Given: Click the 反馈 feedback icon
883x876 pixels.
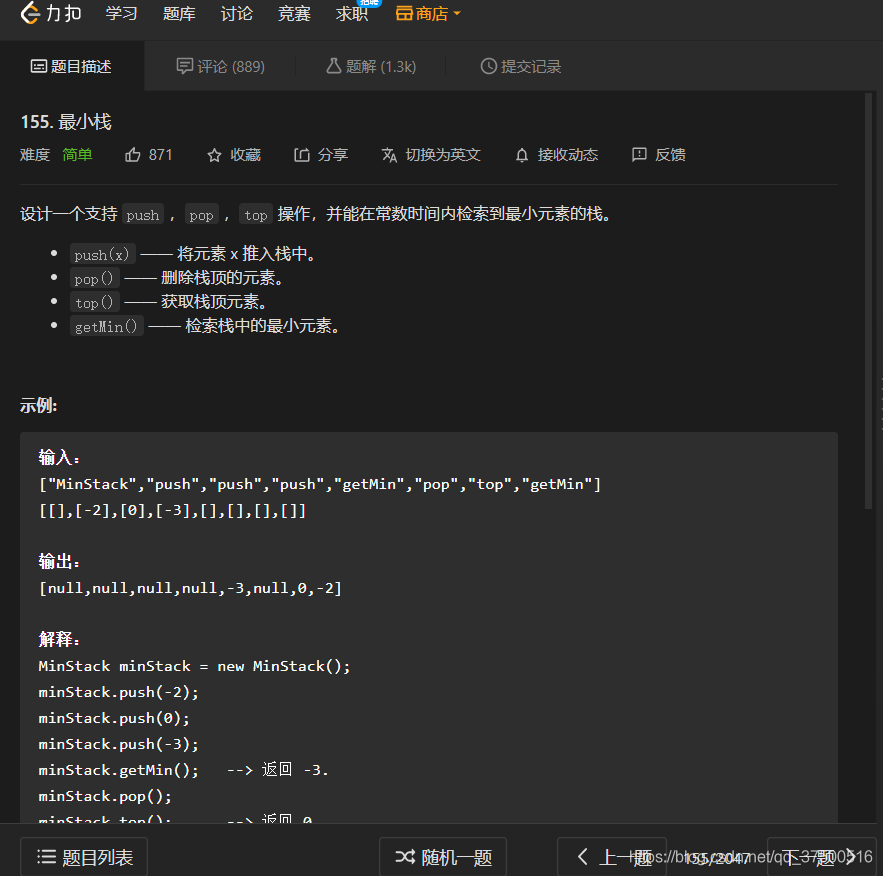Looking at the screenshot, I should (639, 154).
